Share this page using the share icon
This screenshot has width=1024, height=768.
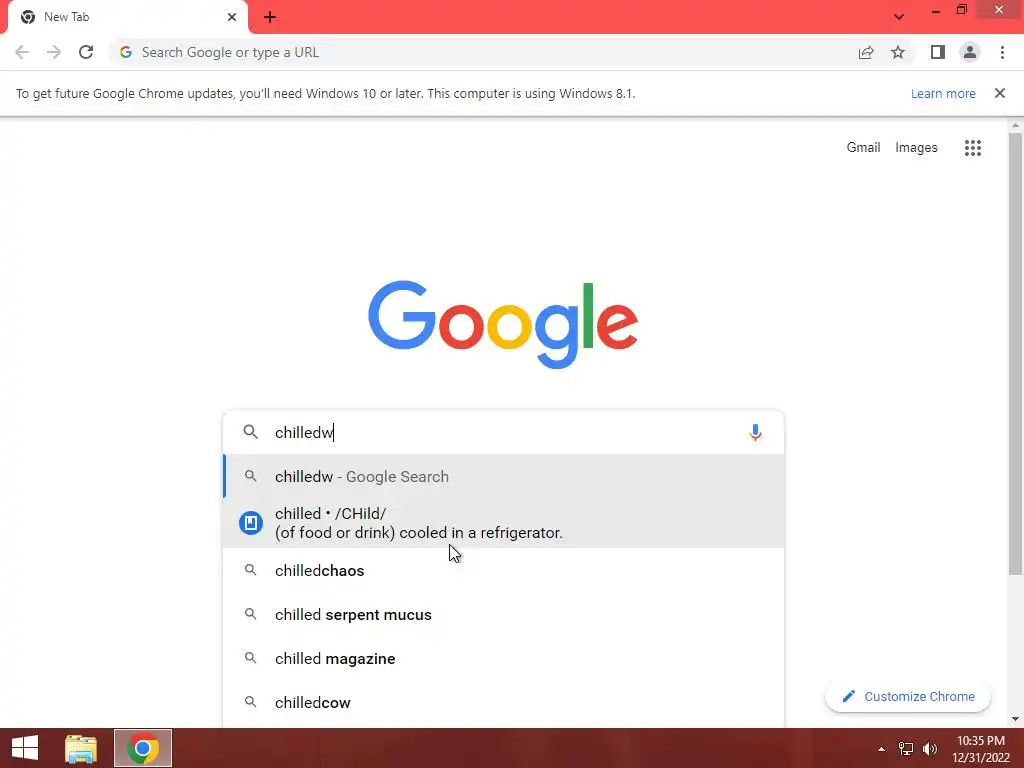(x=866, y=52)
